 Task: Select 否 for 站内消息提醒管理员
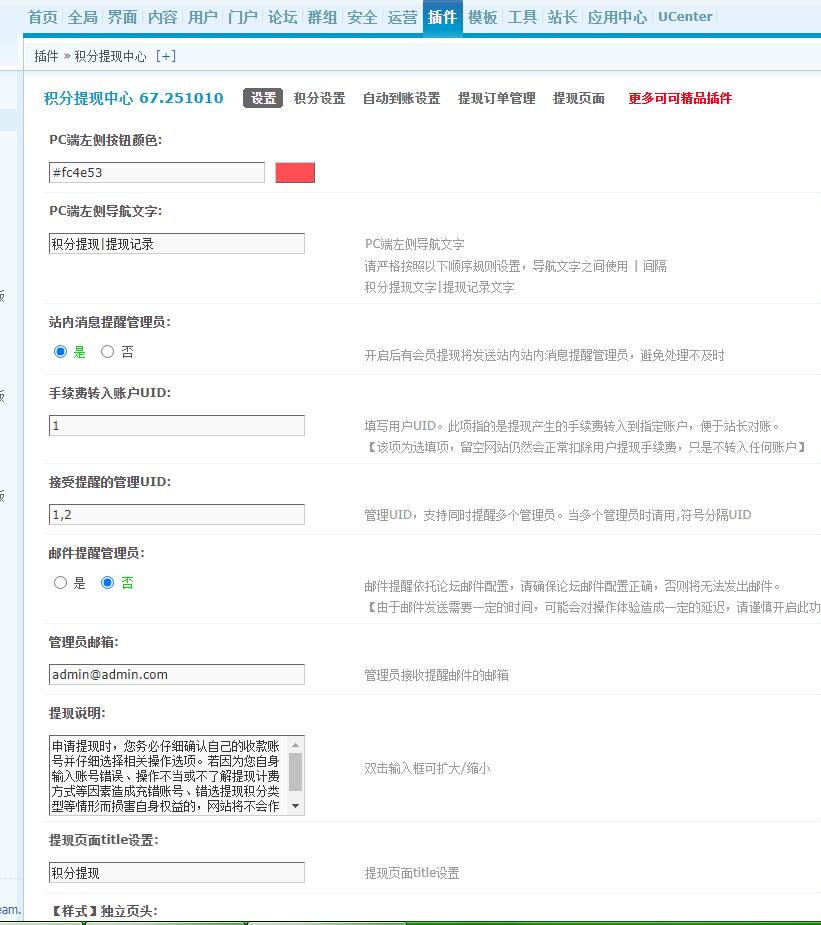(108, 352)
